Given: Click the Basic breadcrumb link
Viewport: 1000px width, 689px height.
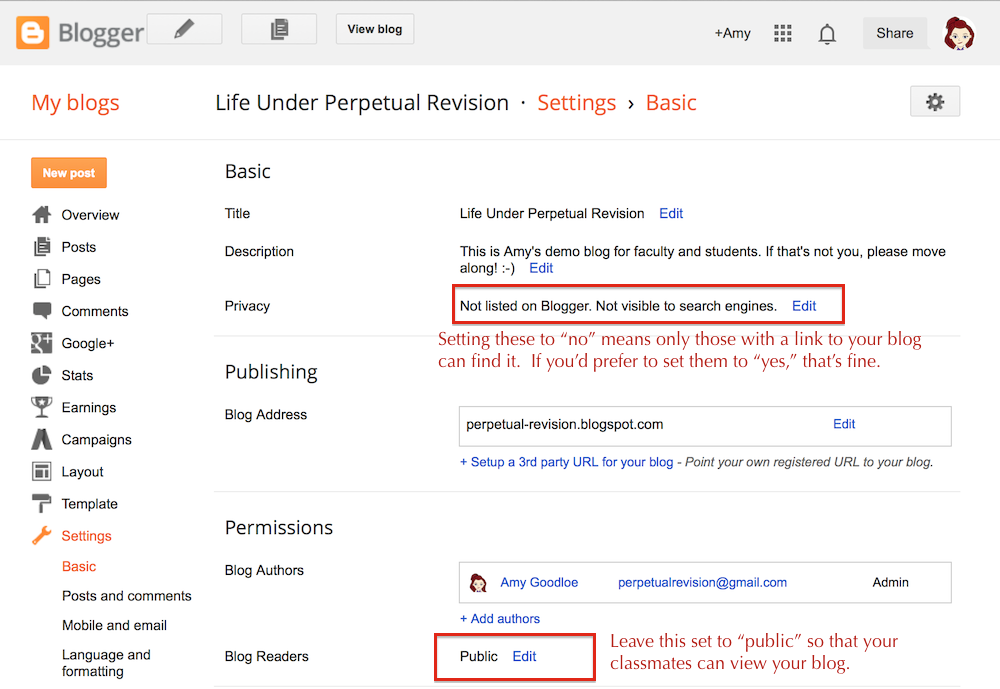Looking at the screenshot, I should 671,103.
